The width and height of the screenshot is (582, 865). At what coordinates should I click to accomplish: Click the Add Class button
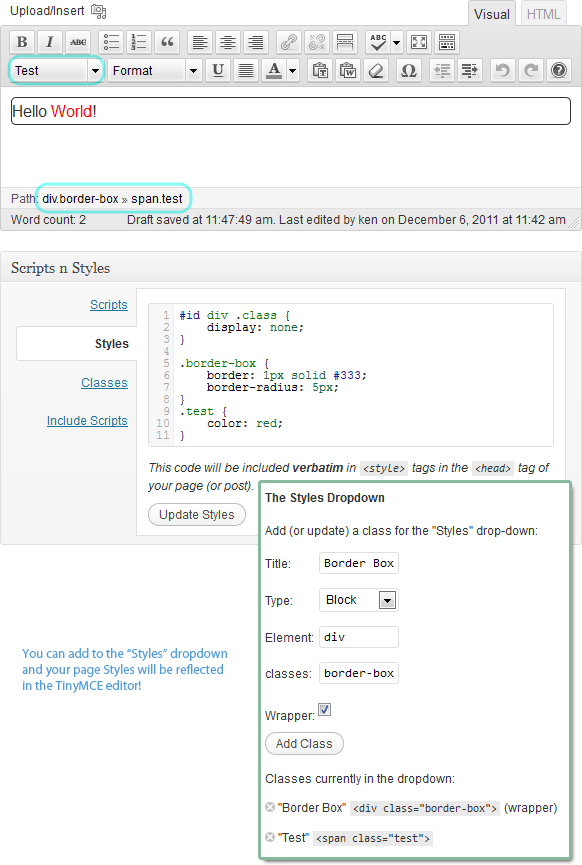304,744
